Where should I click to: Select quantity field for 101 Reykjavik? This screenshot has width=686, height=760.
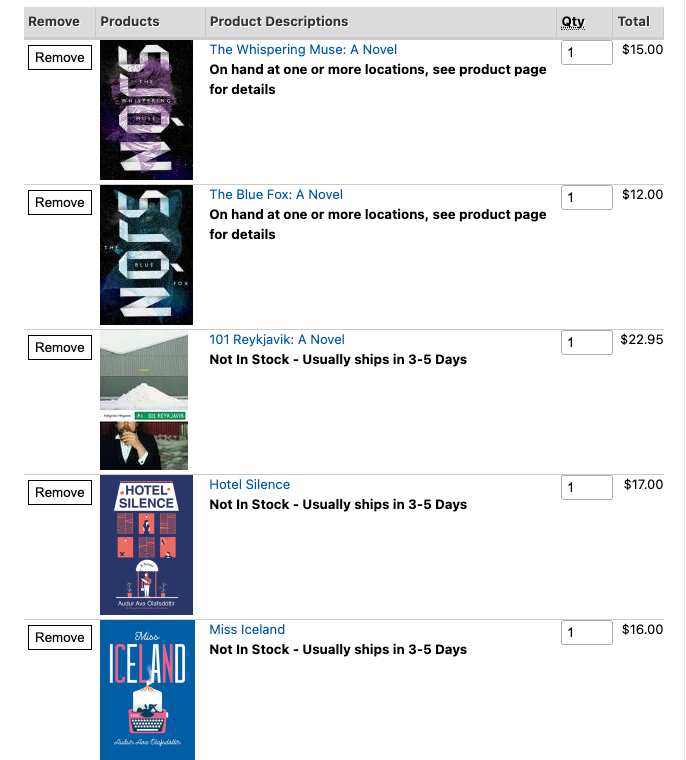click(x=586, y=342)
